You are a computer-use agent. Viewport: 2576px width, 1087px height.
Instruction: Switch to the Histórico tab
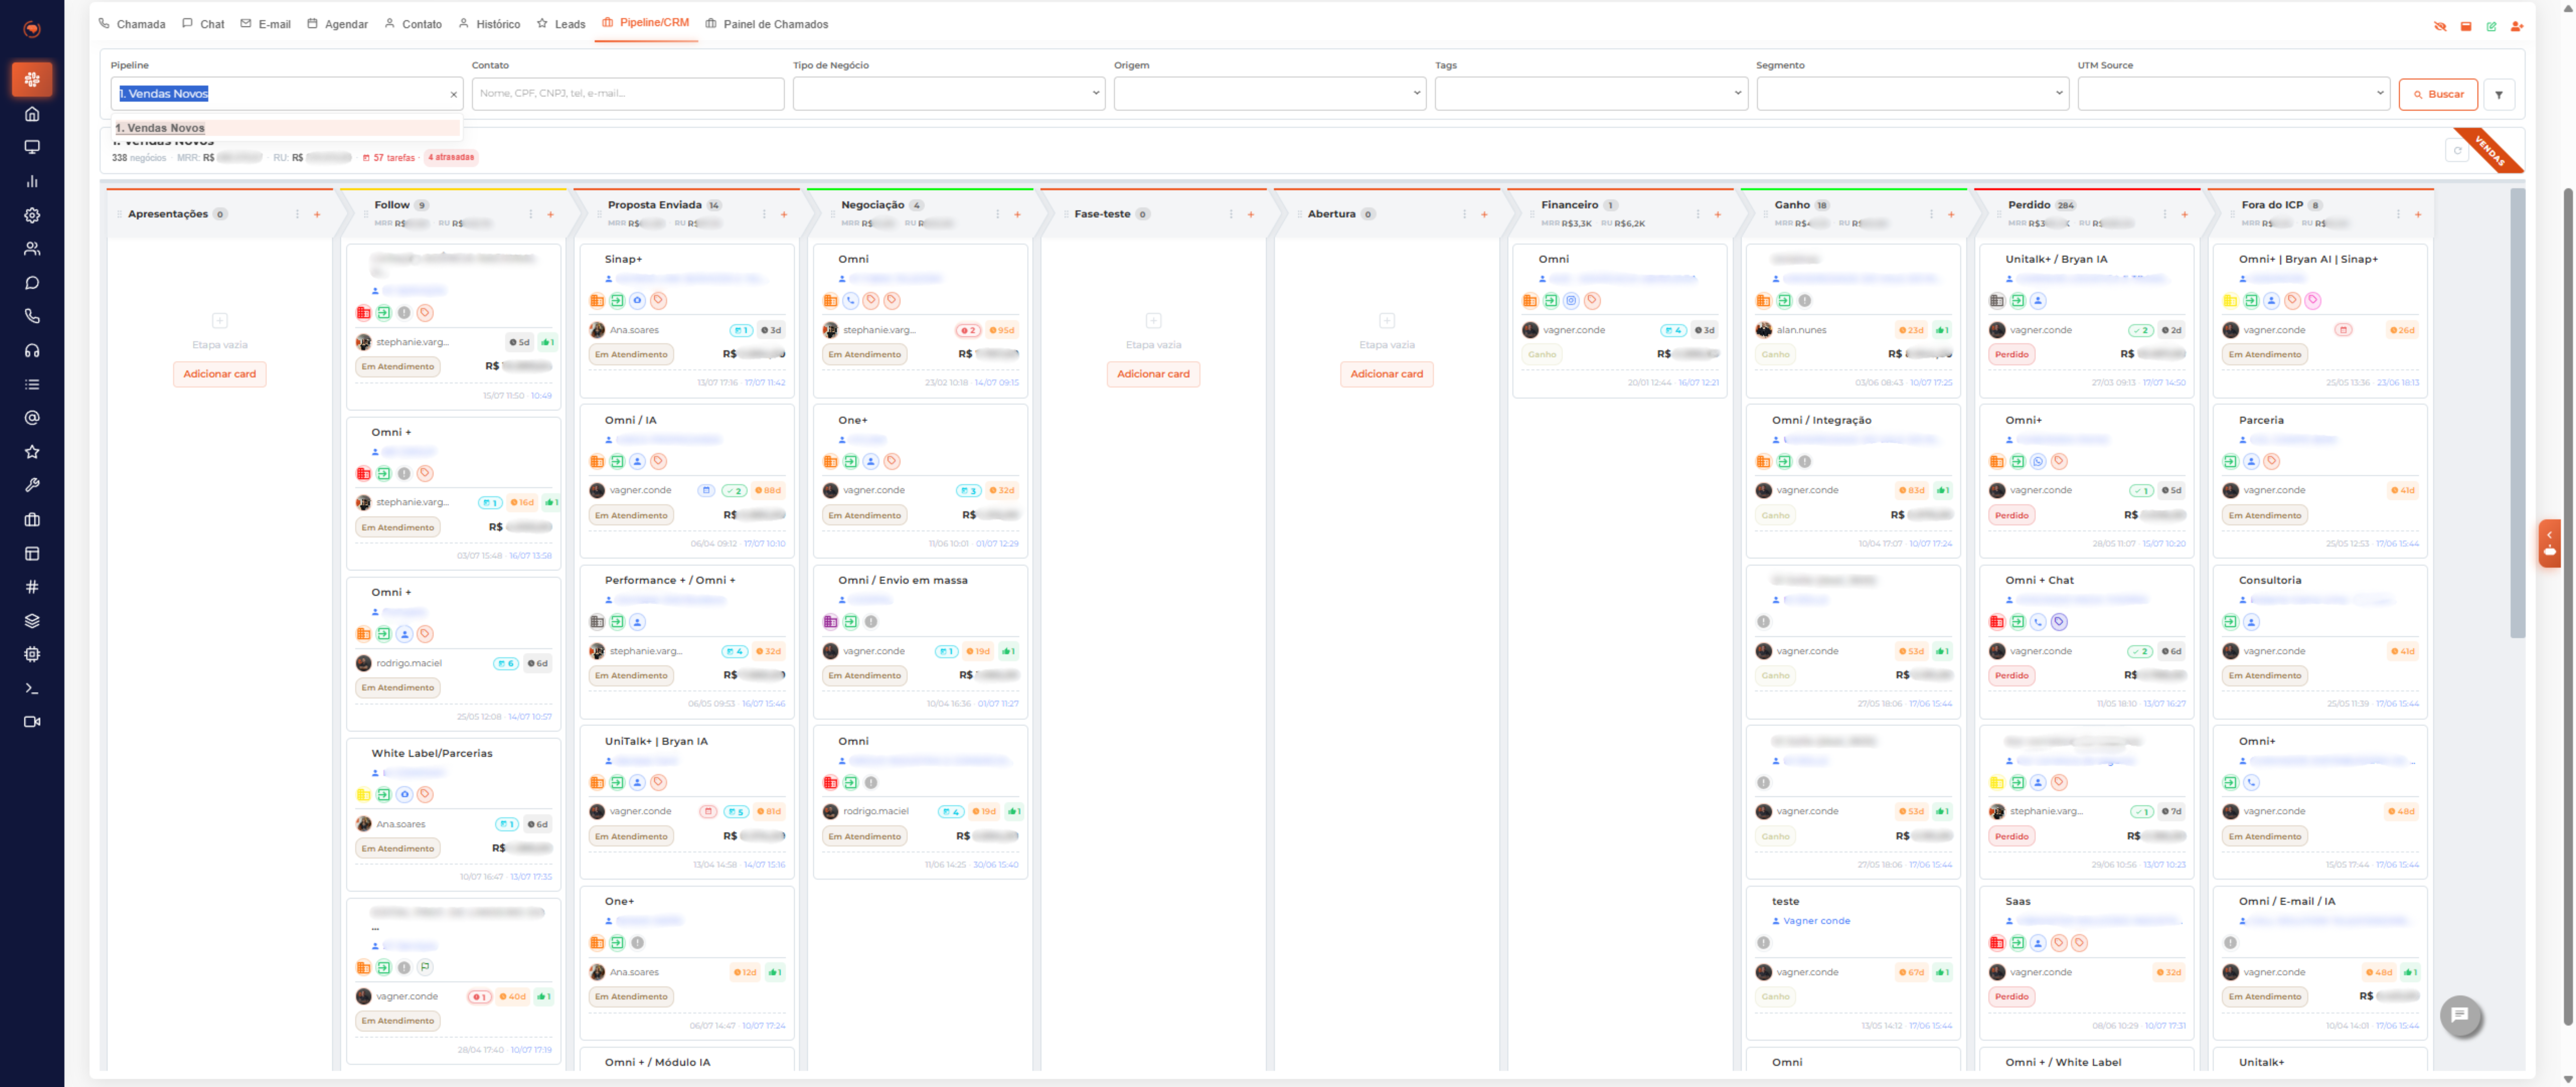489,24
